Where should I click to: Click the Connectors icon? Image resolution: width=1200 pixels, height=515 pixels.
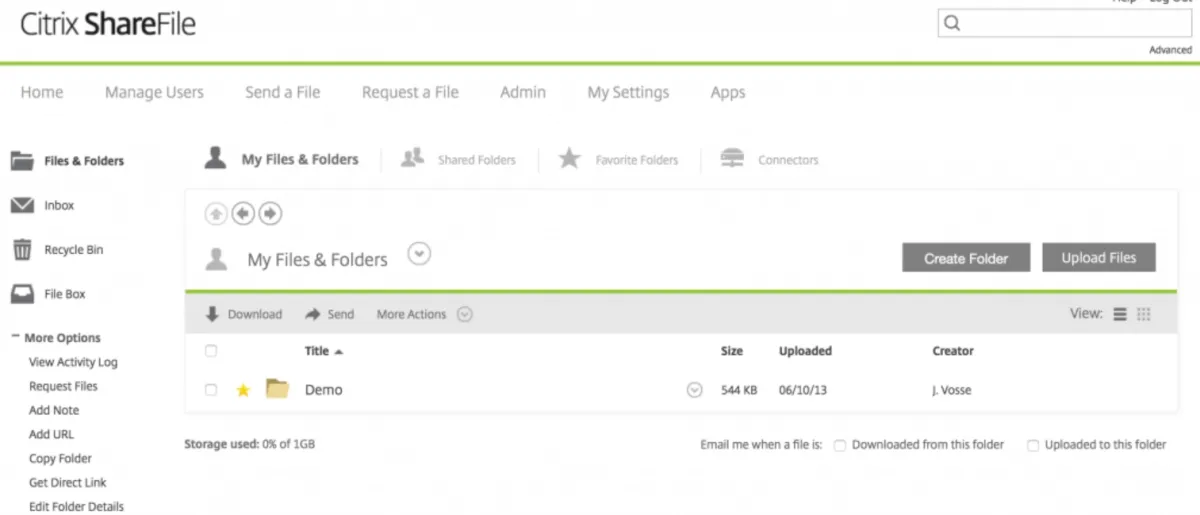click(732, 158)
